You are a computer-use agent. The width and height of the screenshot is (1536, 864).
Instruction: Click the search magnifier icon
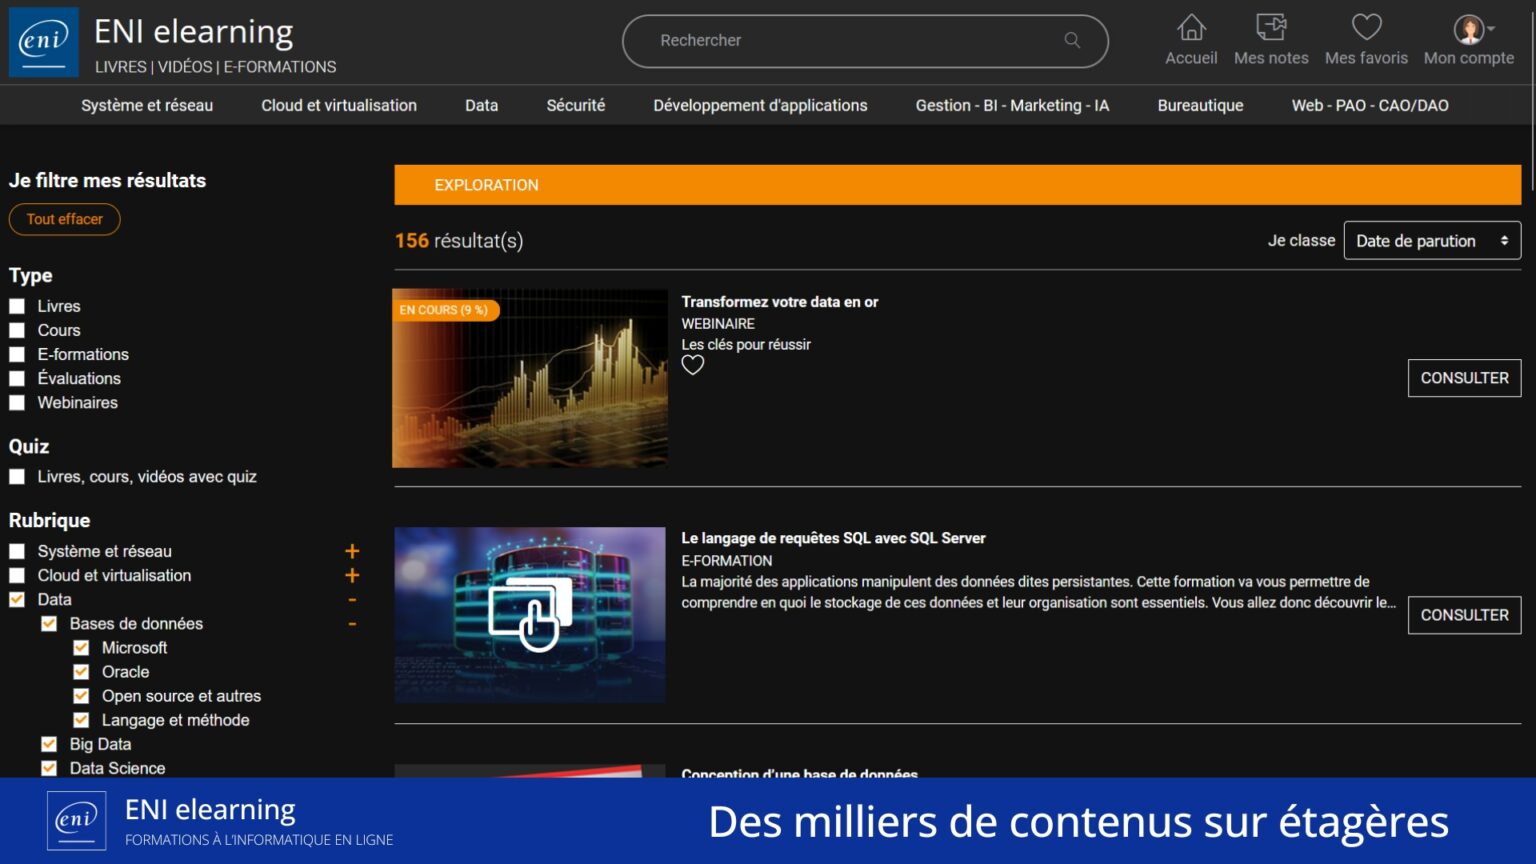tap(1071, 40)
